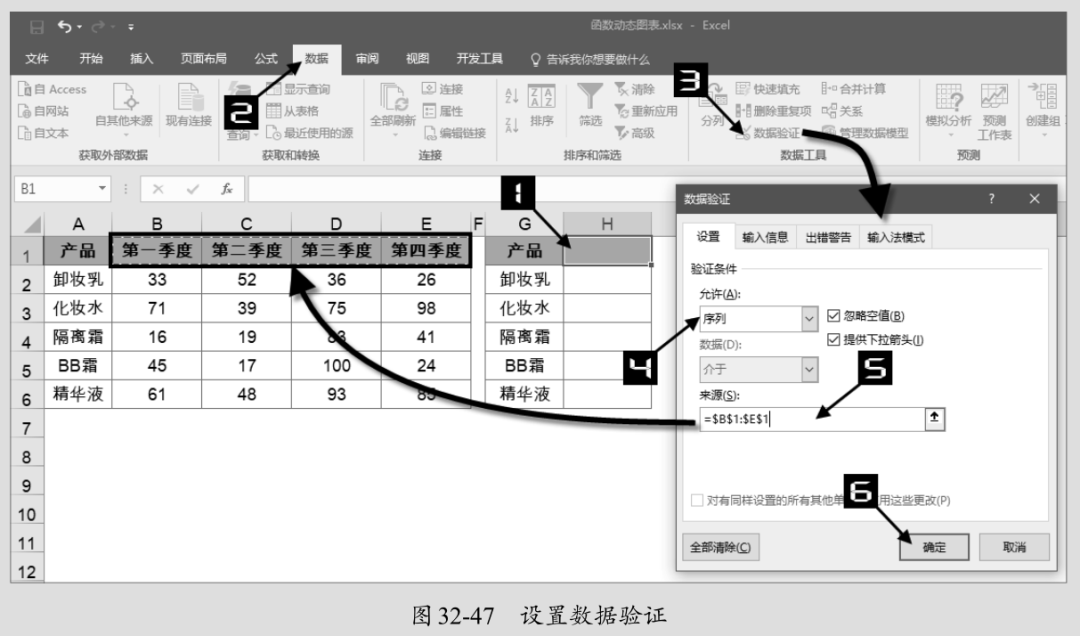Click 合并计算 in data tools
The width and height of the screenshot is (1080, 636).
[x=853, y=89]
